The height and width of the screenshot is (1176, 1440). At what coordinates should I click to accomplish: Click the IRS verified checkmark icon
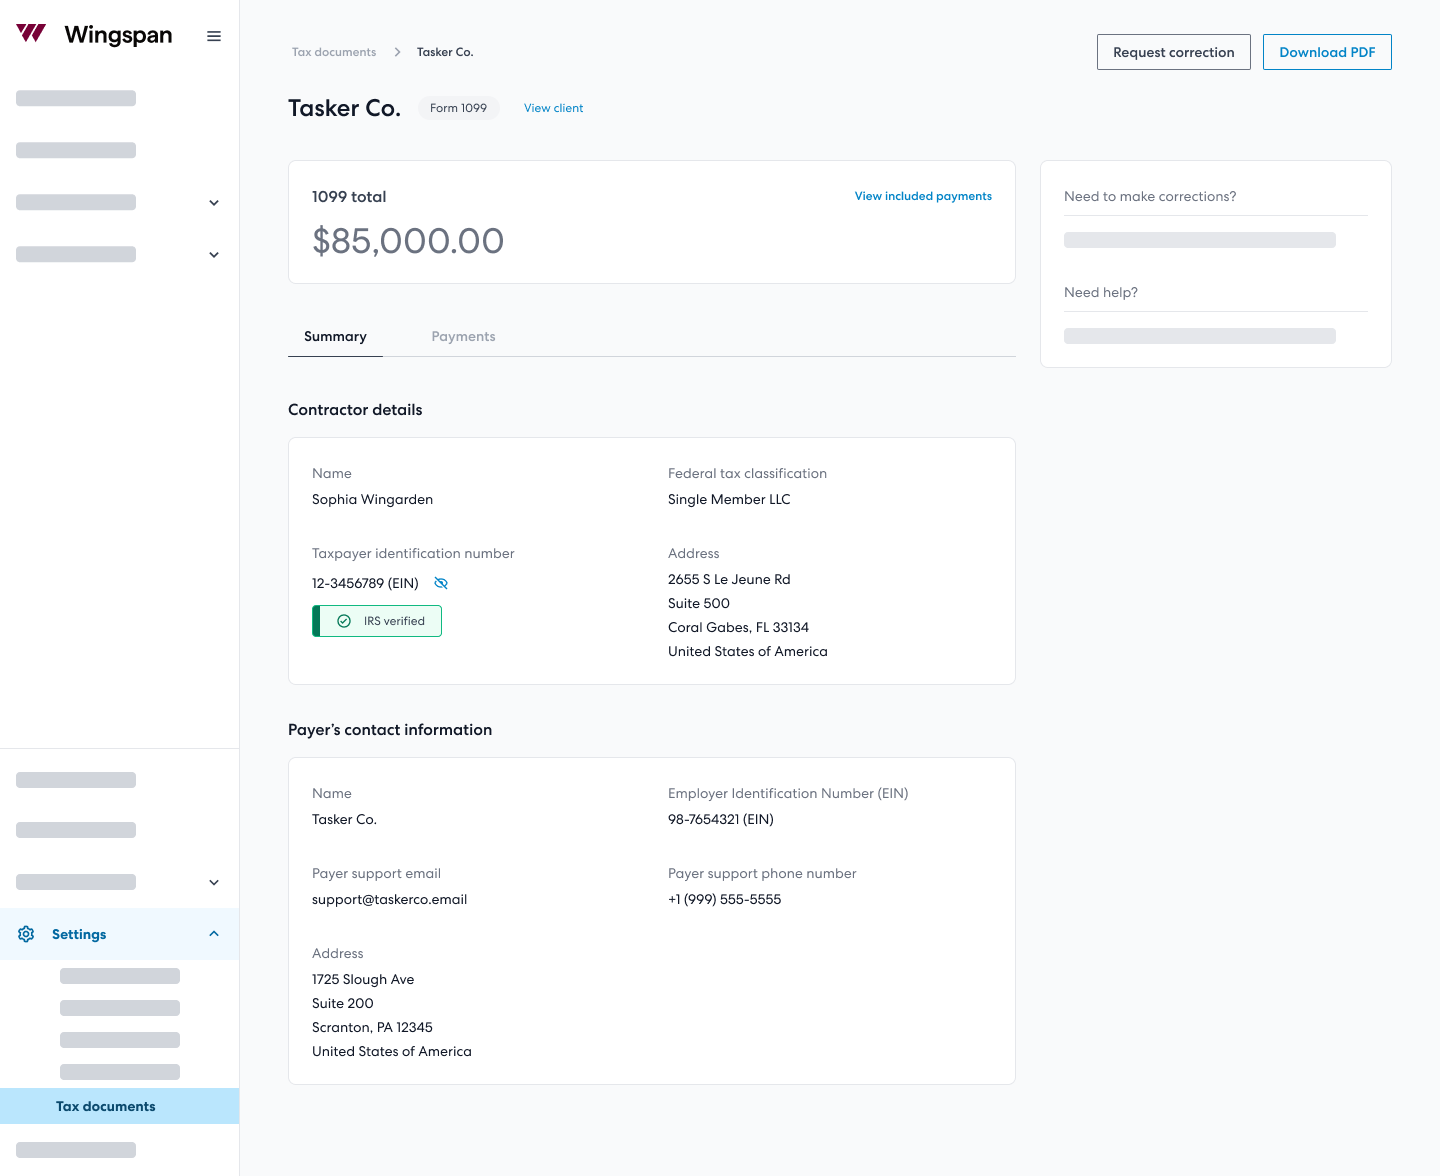344,621
